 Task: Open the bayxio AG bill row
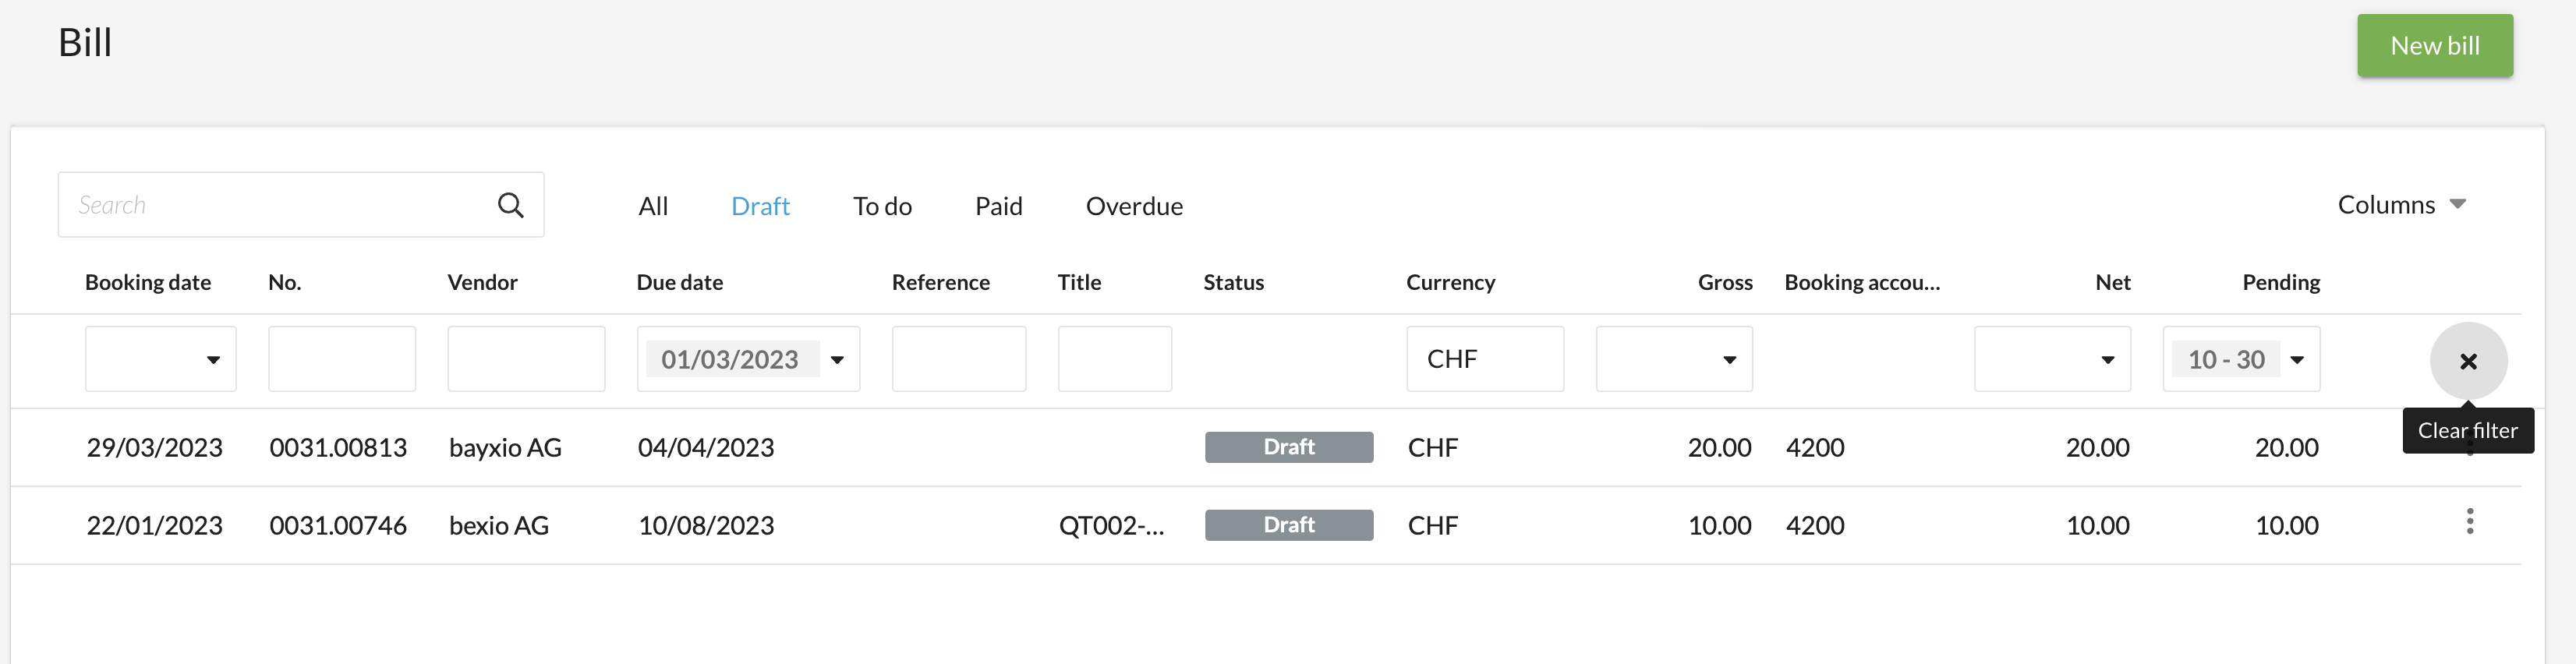click(505, 448)
